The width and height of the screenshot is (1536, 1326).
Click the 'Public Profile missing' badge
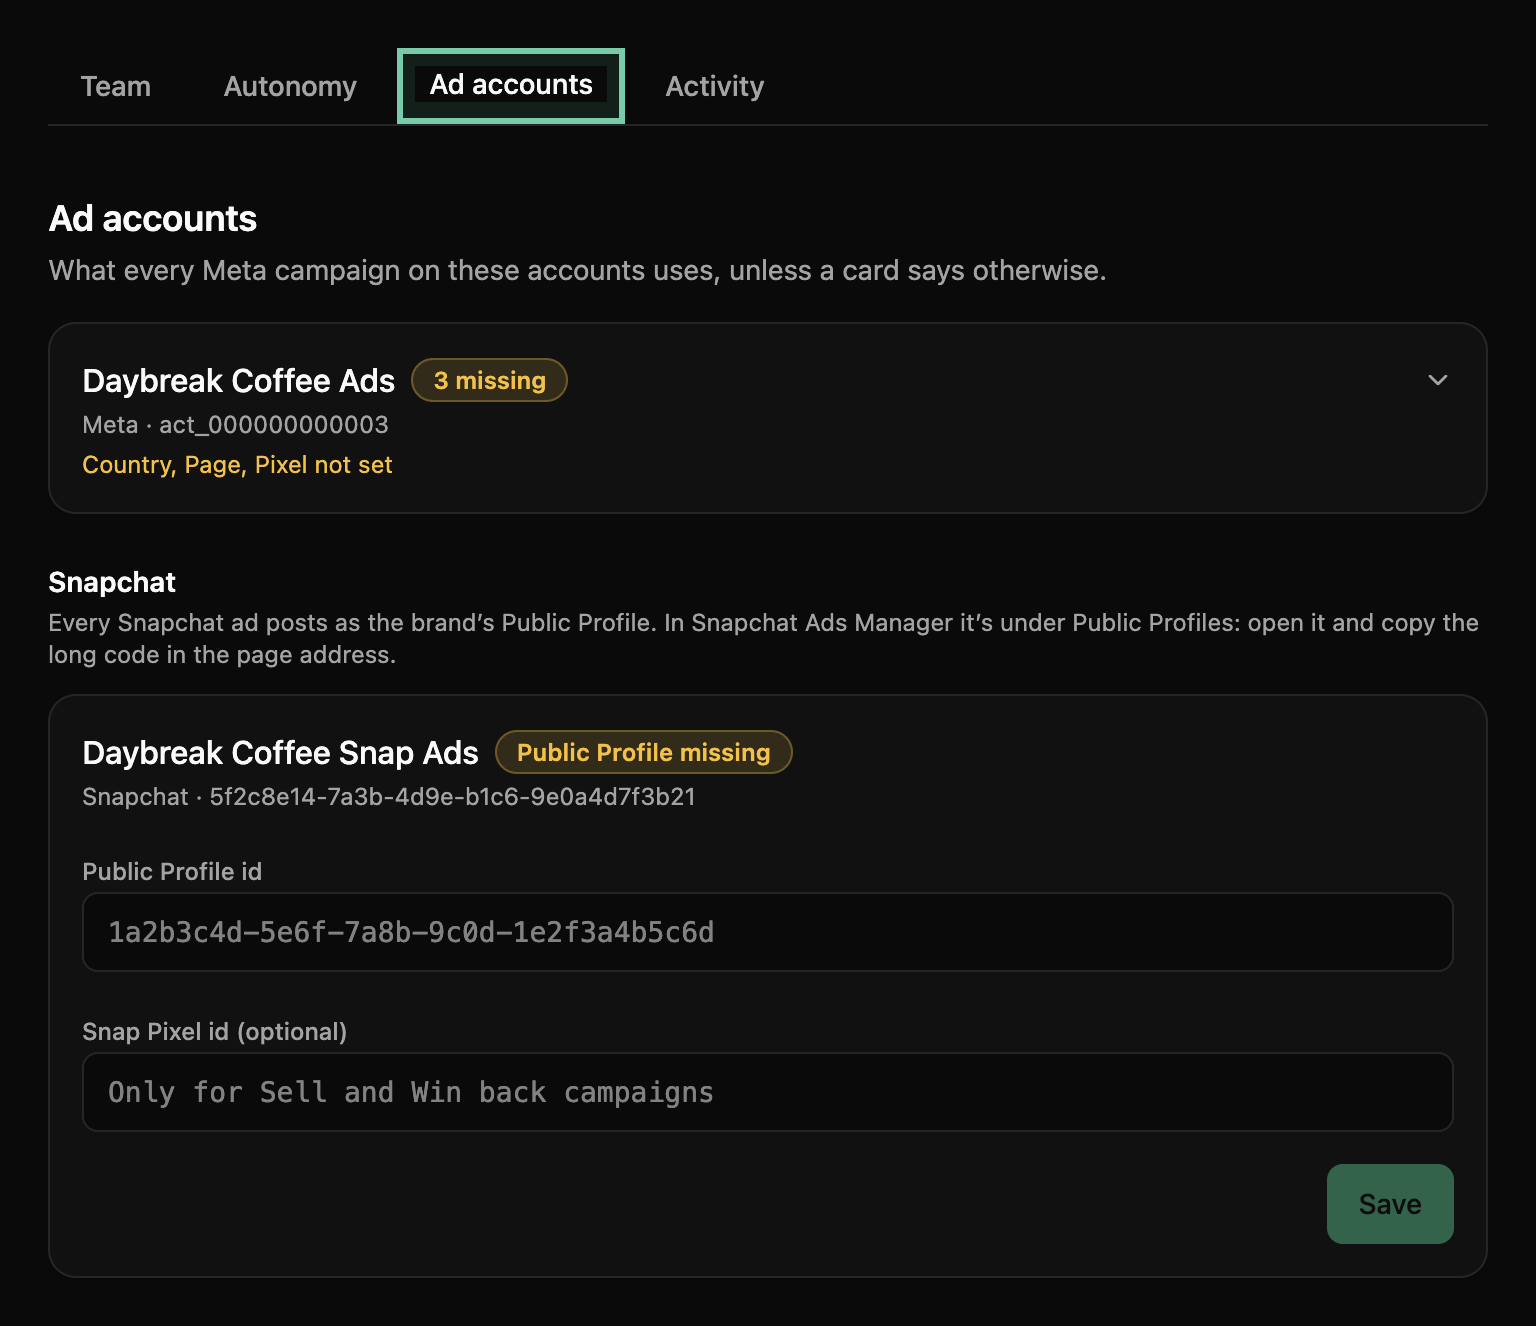pos(644,752)
